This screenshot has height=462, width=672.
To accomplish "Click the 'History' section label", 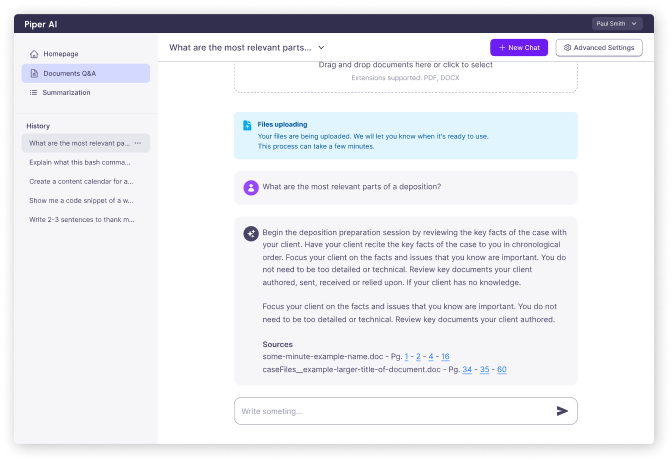I will click(38, 126).
